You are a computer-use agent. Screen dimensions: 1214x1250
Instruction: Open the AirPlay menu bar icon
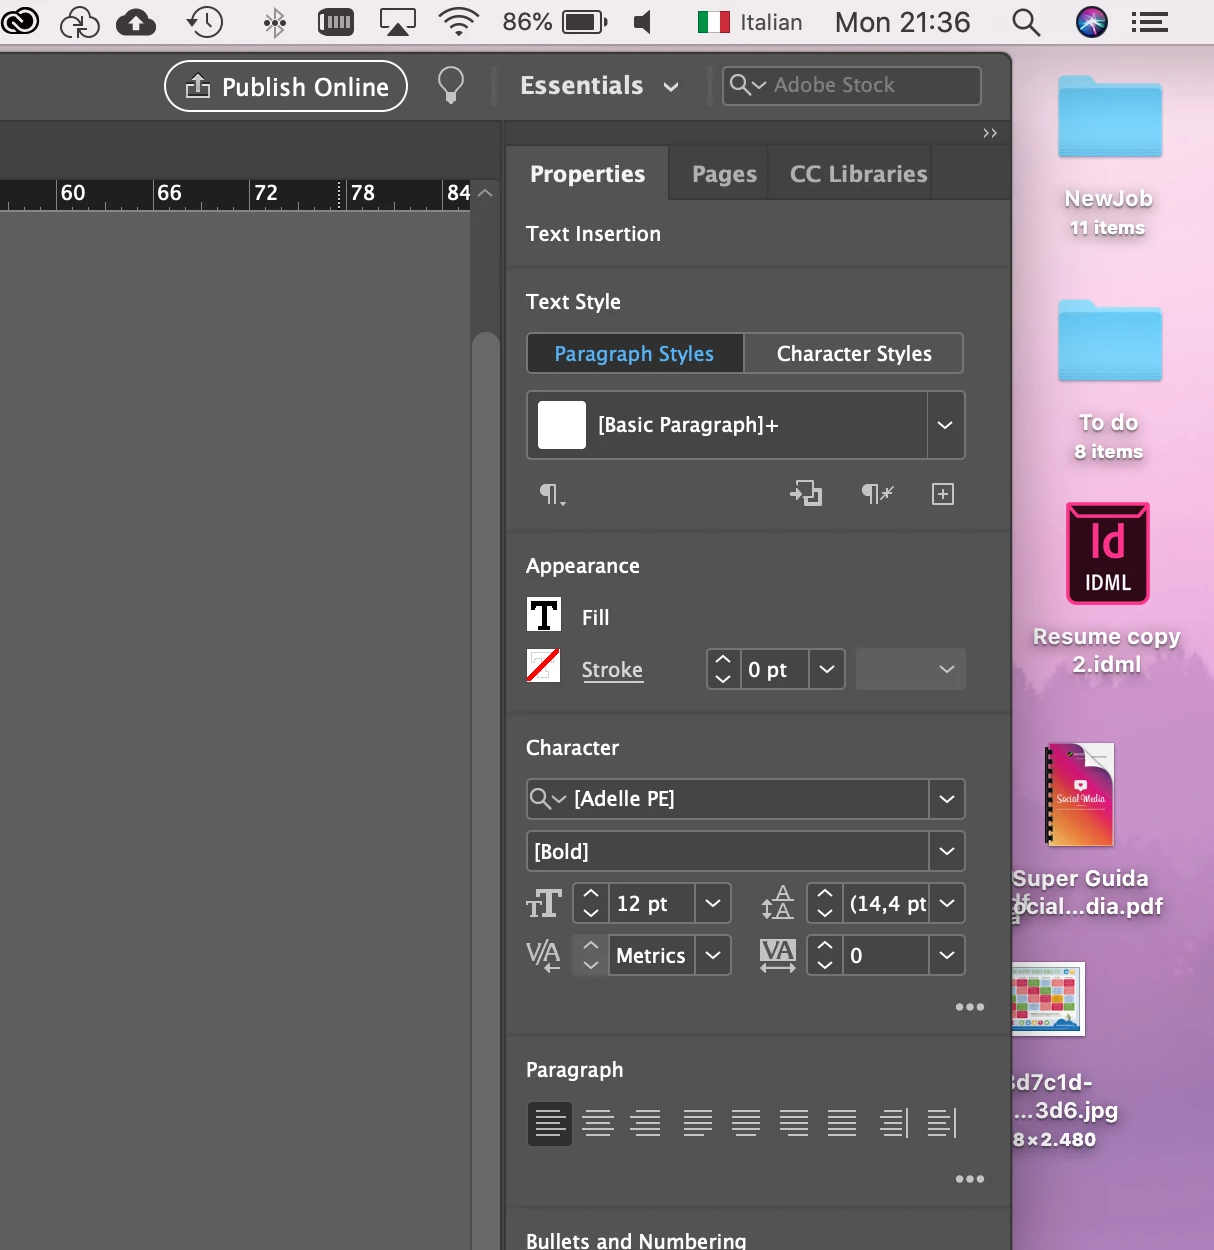[x=397, y=22]
